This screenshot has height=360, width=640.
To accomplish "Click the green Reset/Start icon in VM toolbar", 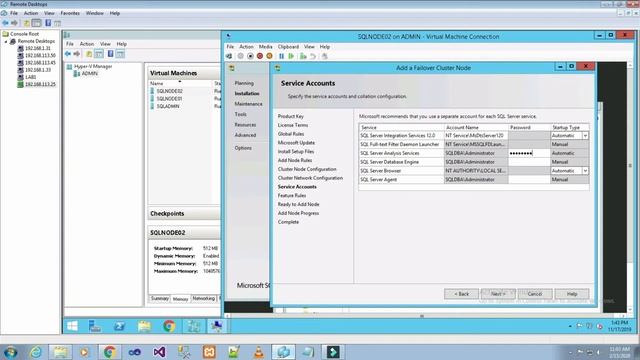I will click(x=291, y=56).
